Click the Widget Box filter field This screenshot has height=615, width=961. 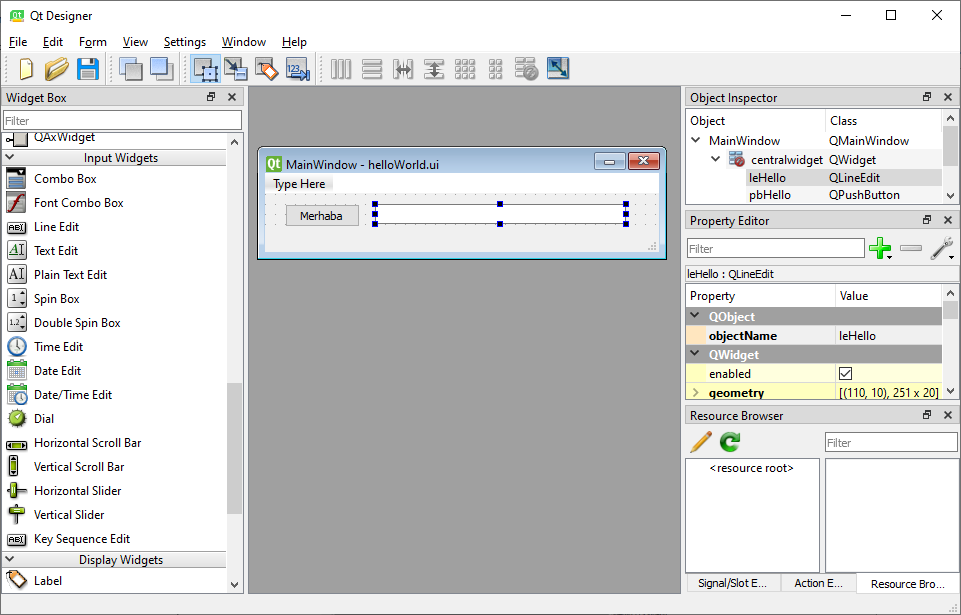120,119
